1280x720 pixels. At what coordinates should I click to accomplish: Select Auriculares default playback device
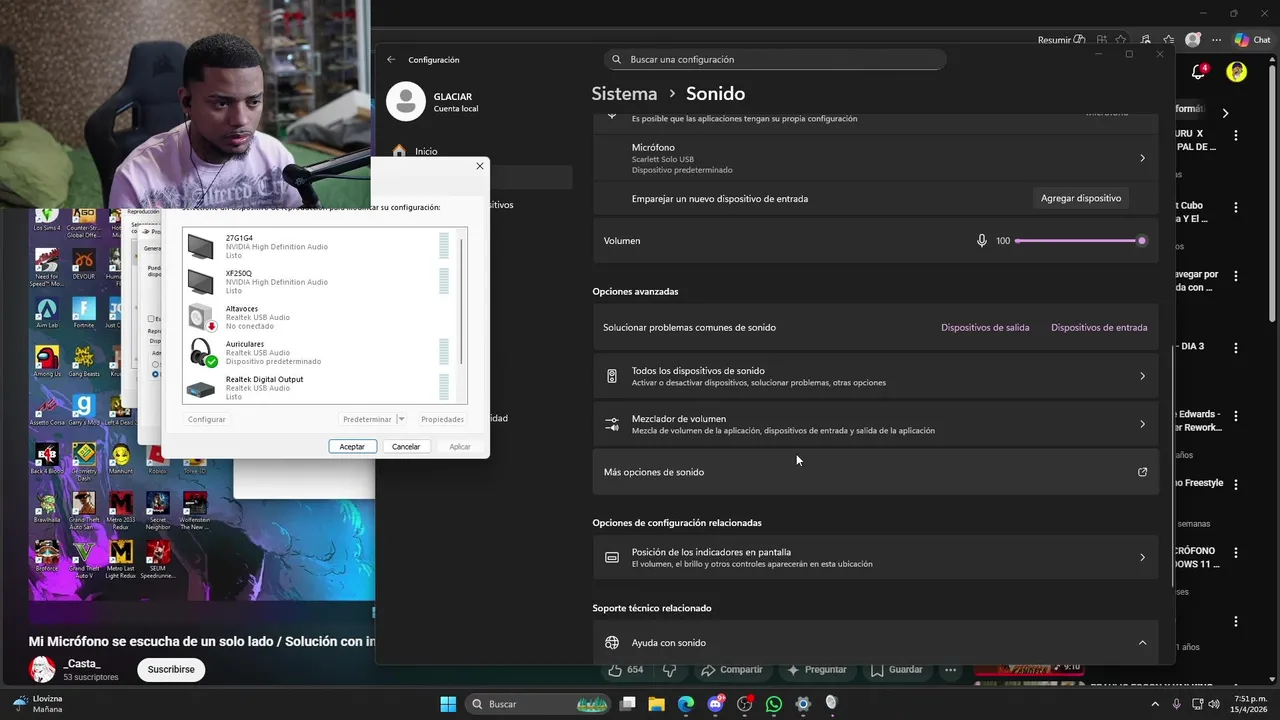320,352
